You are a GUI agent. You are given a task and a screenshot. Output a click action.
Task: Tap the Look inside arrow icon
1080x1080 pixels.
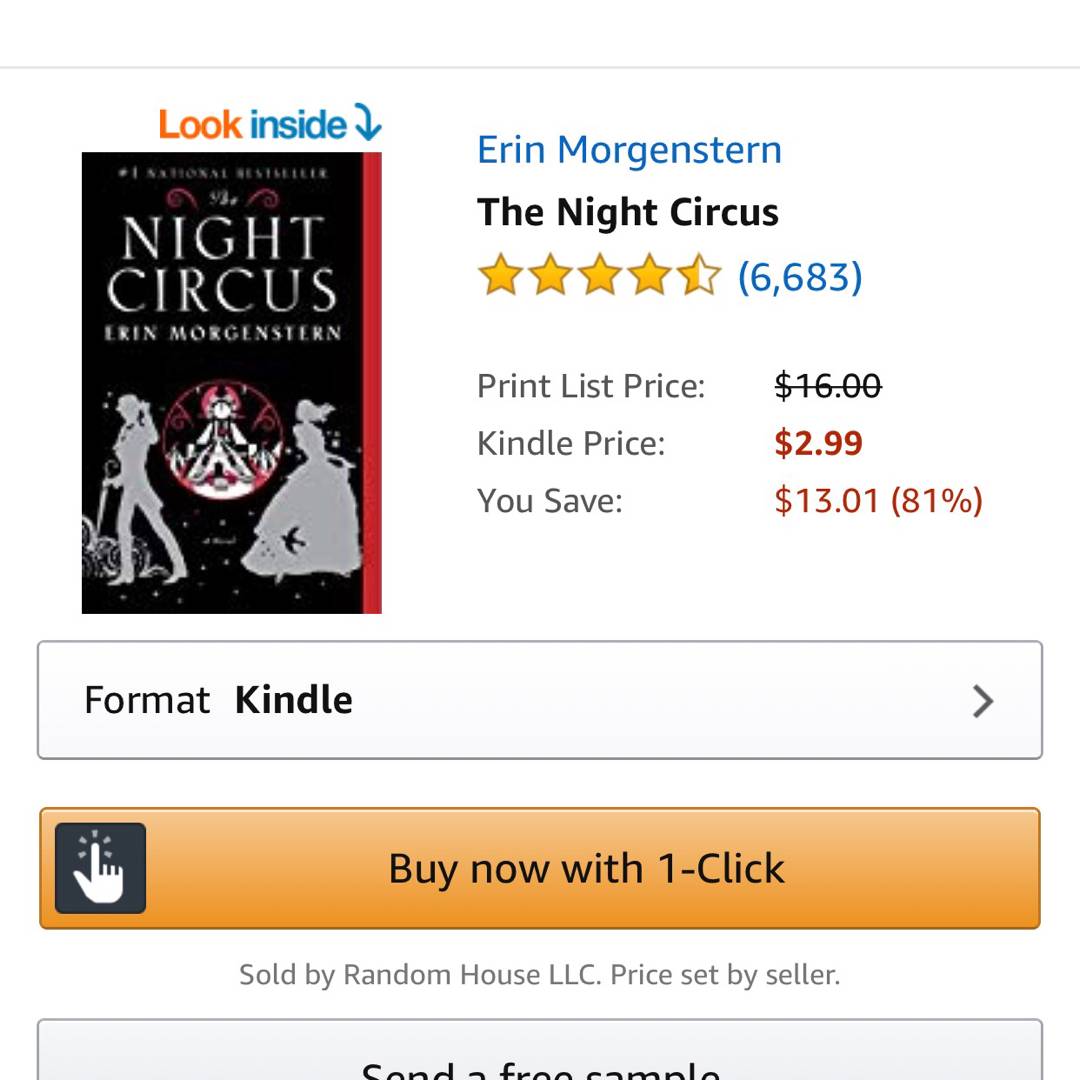pos(368,123)
